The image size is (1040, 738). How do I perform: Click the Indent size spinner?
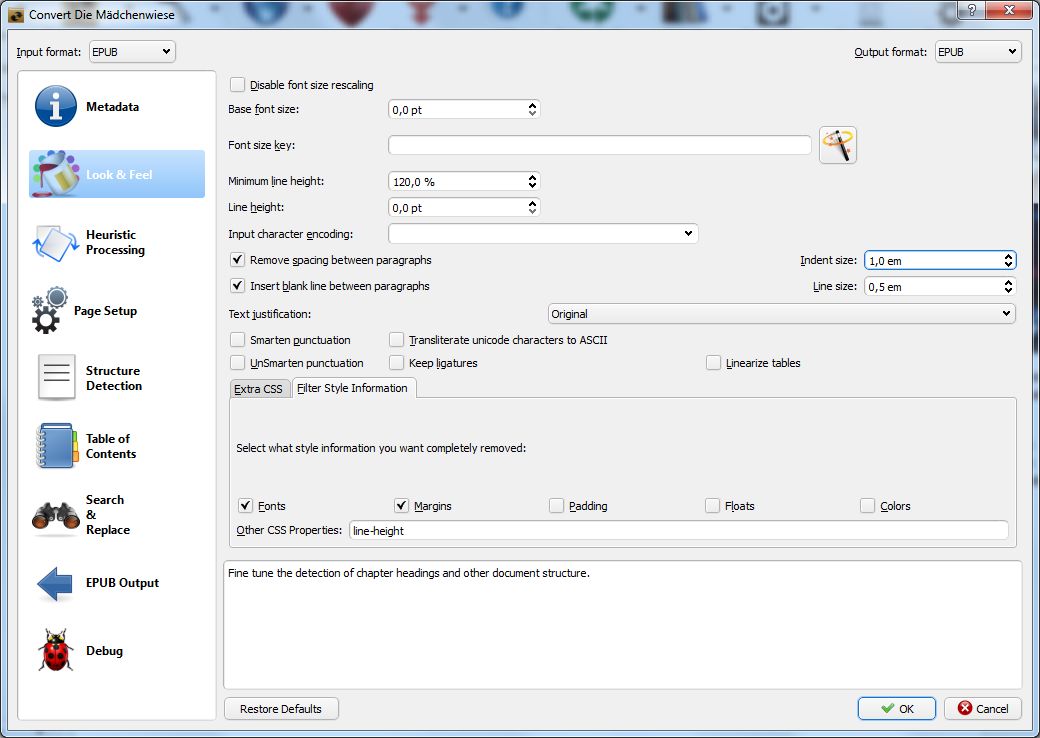940,261
